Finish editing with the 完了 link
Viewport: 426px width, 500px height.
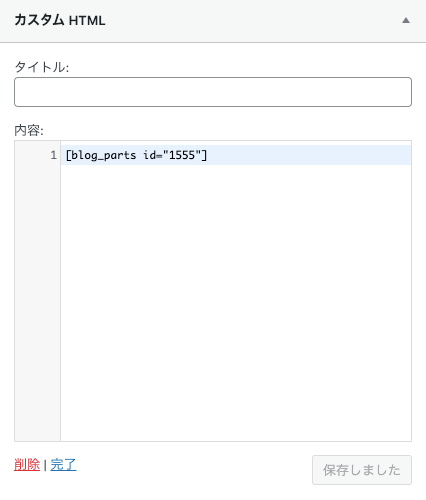point(63,464)
